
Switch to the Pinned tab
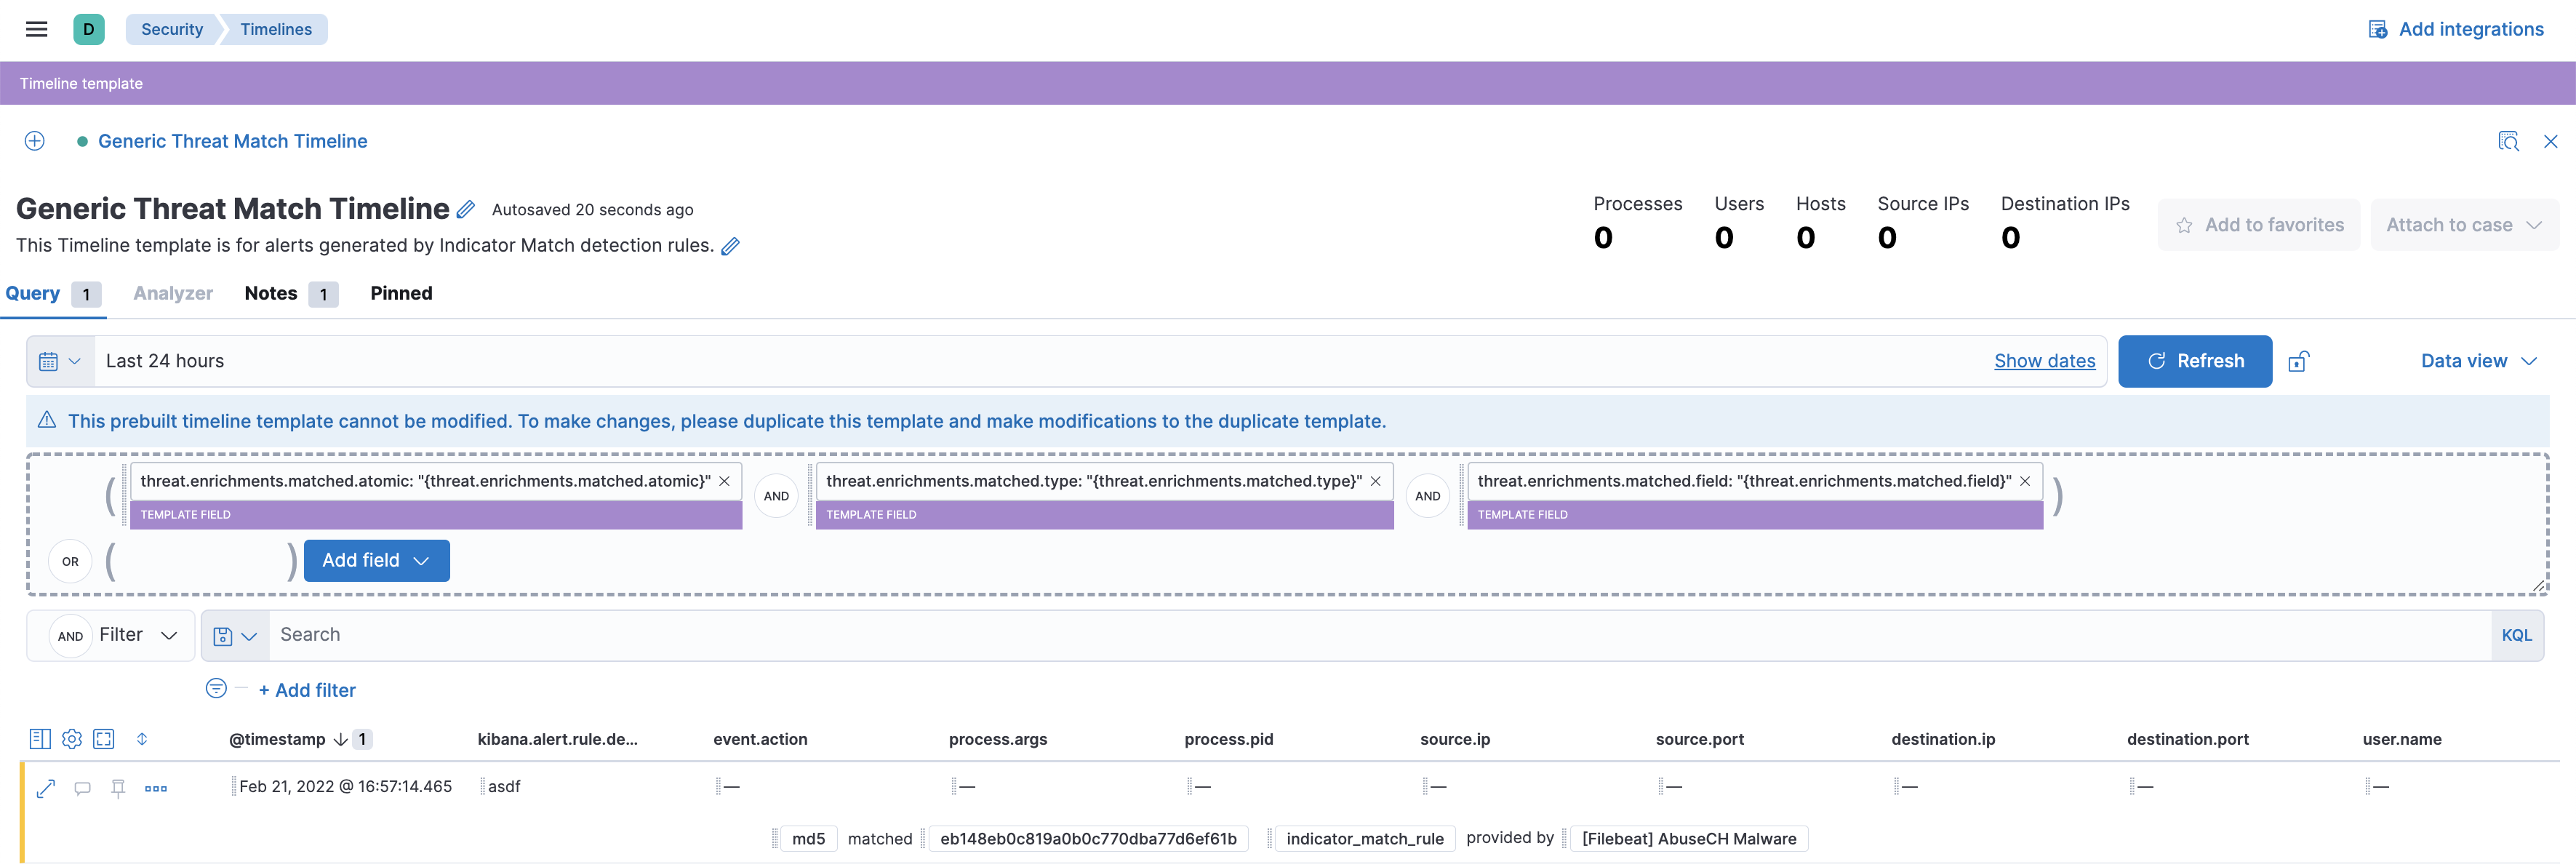pos(401,293)
